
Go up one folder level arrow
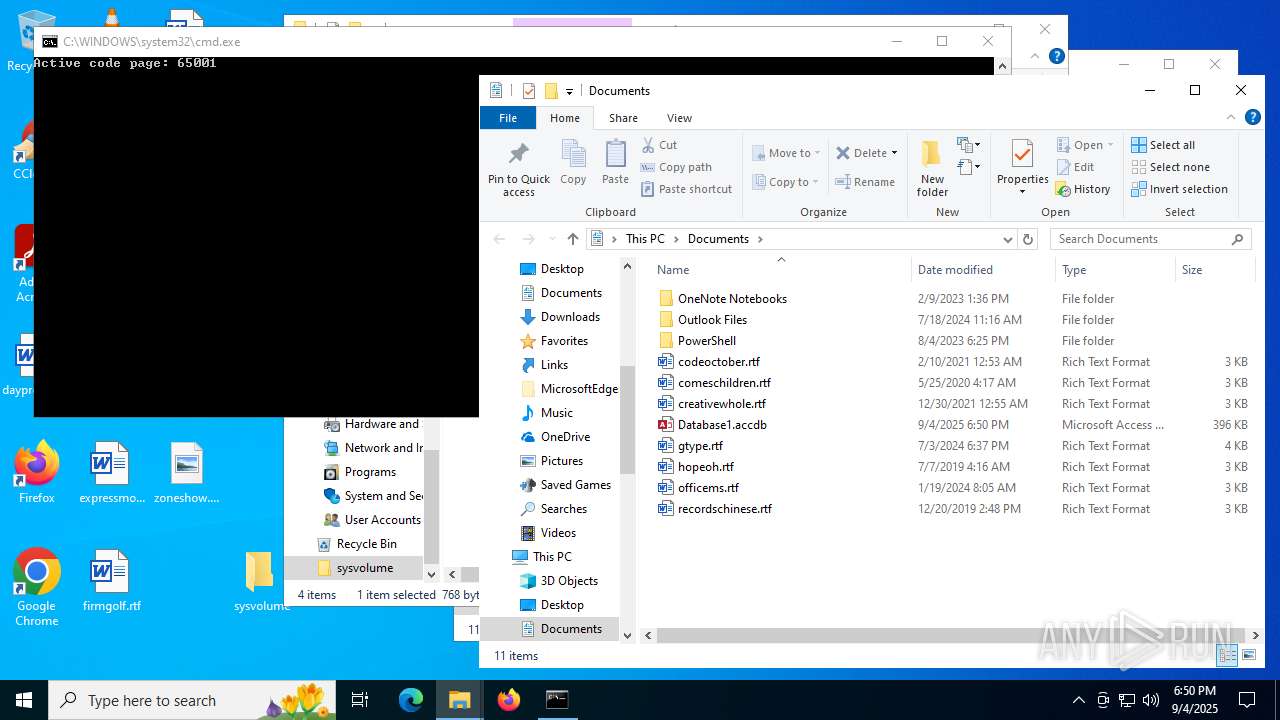(x=572, y=239)
